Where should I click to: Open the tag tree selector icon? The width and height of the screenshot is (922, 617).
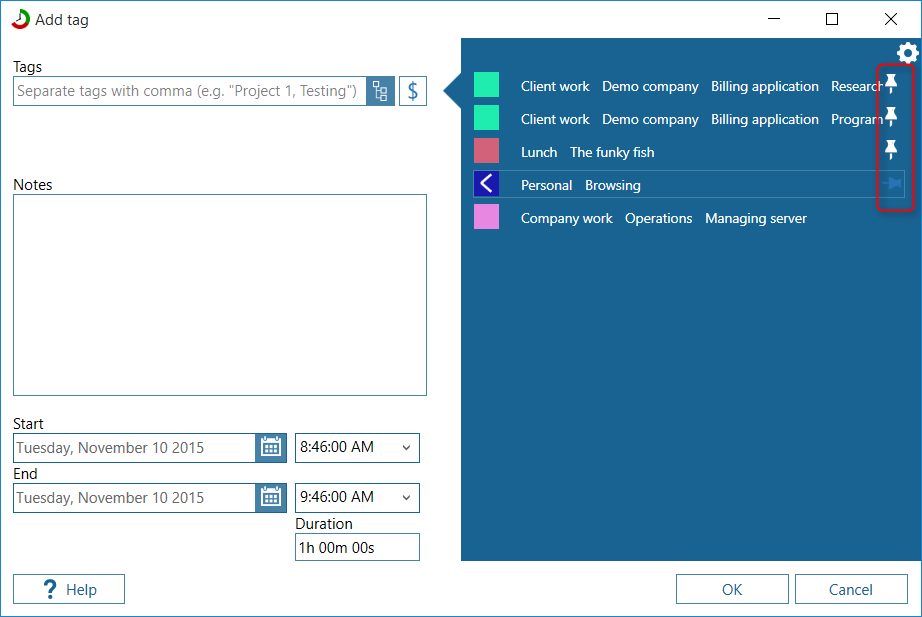(380, 91)
